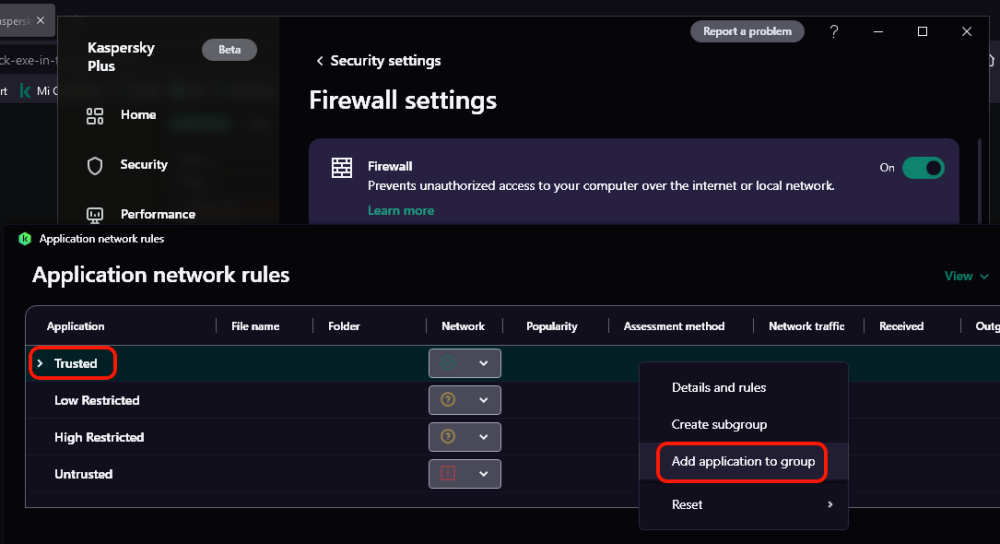
Task: Open the Reset submenu
Action: (x=743, y=504)
